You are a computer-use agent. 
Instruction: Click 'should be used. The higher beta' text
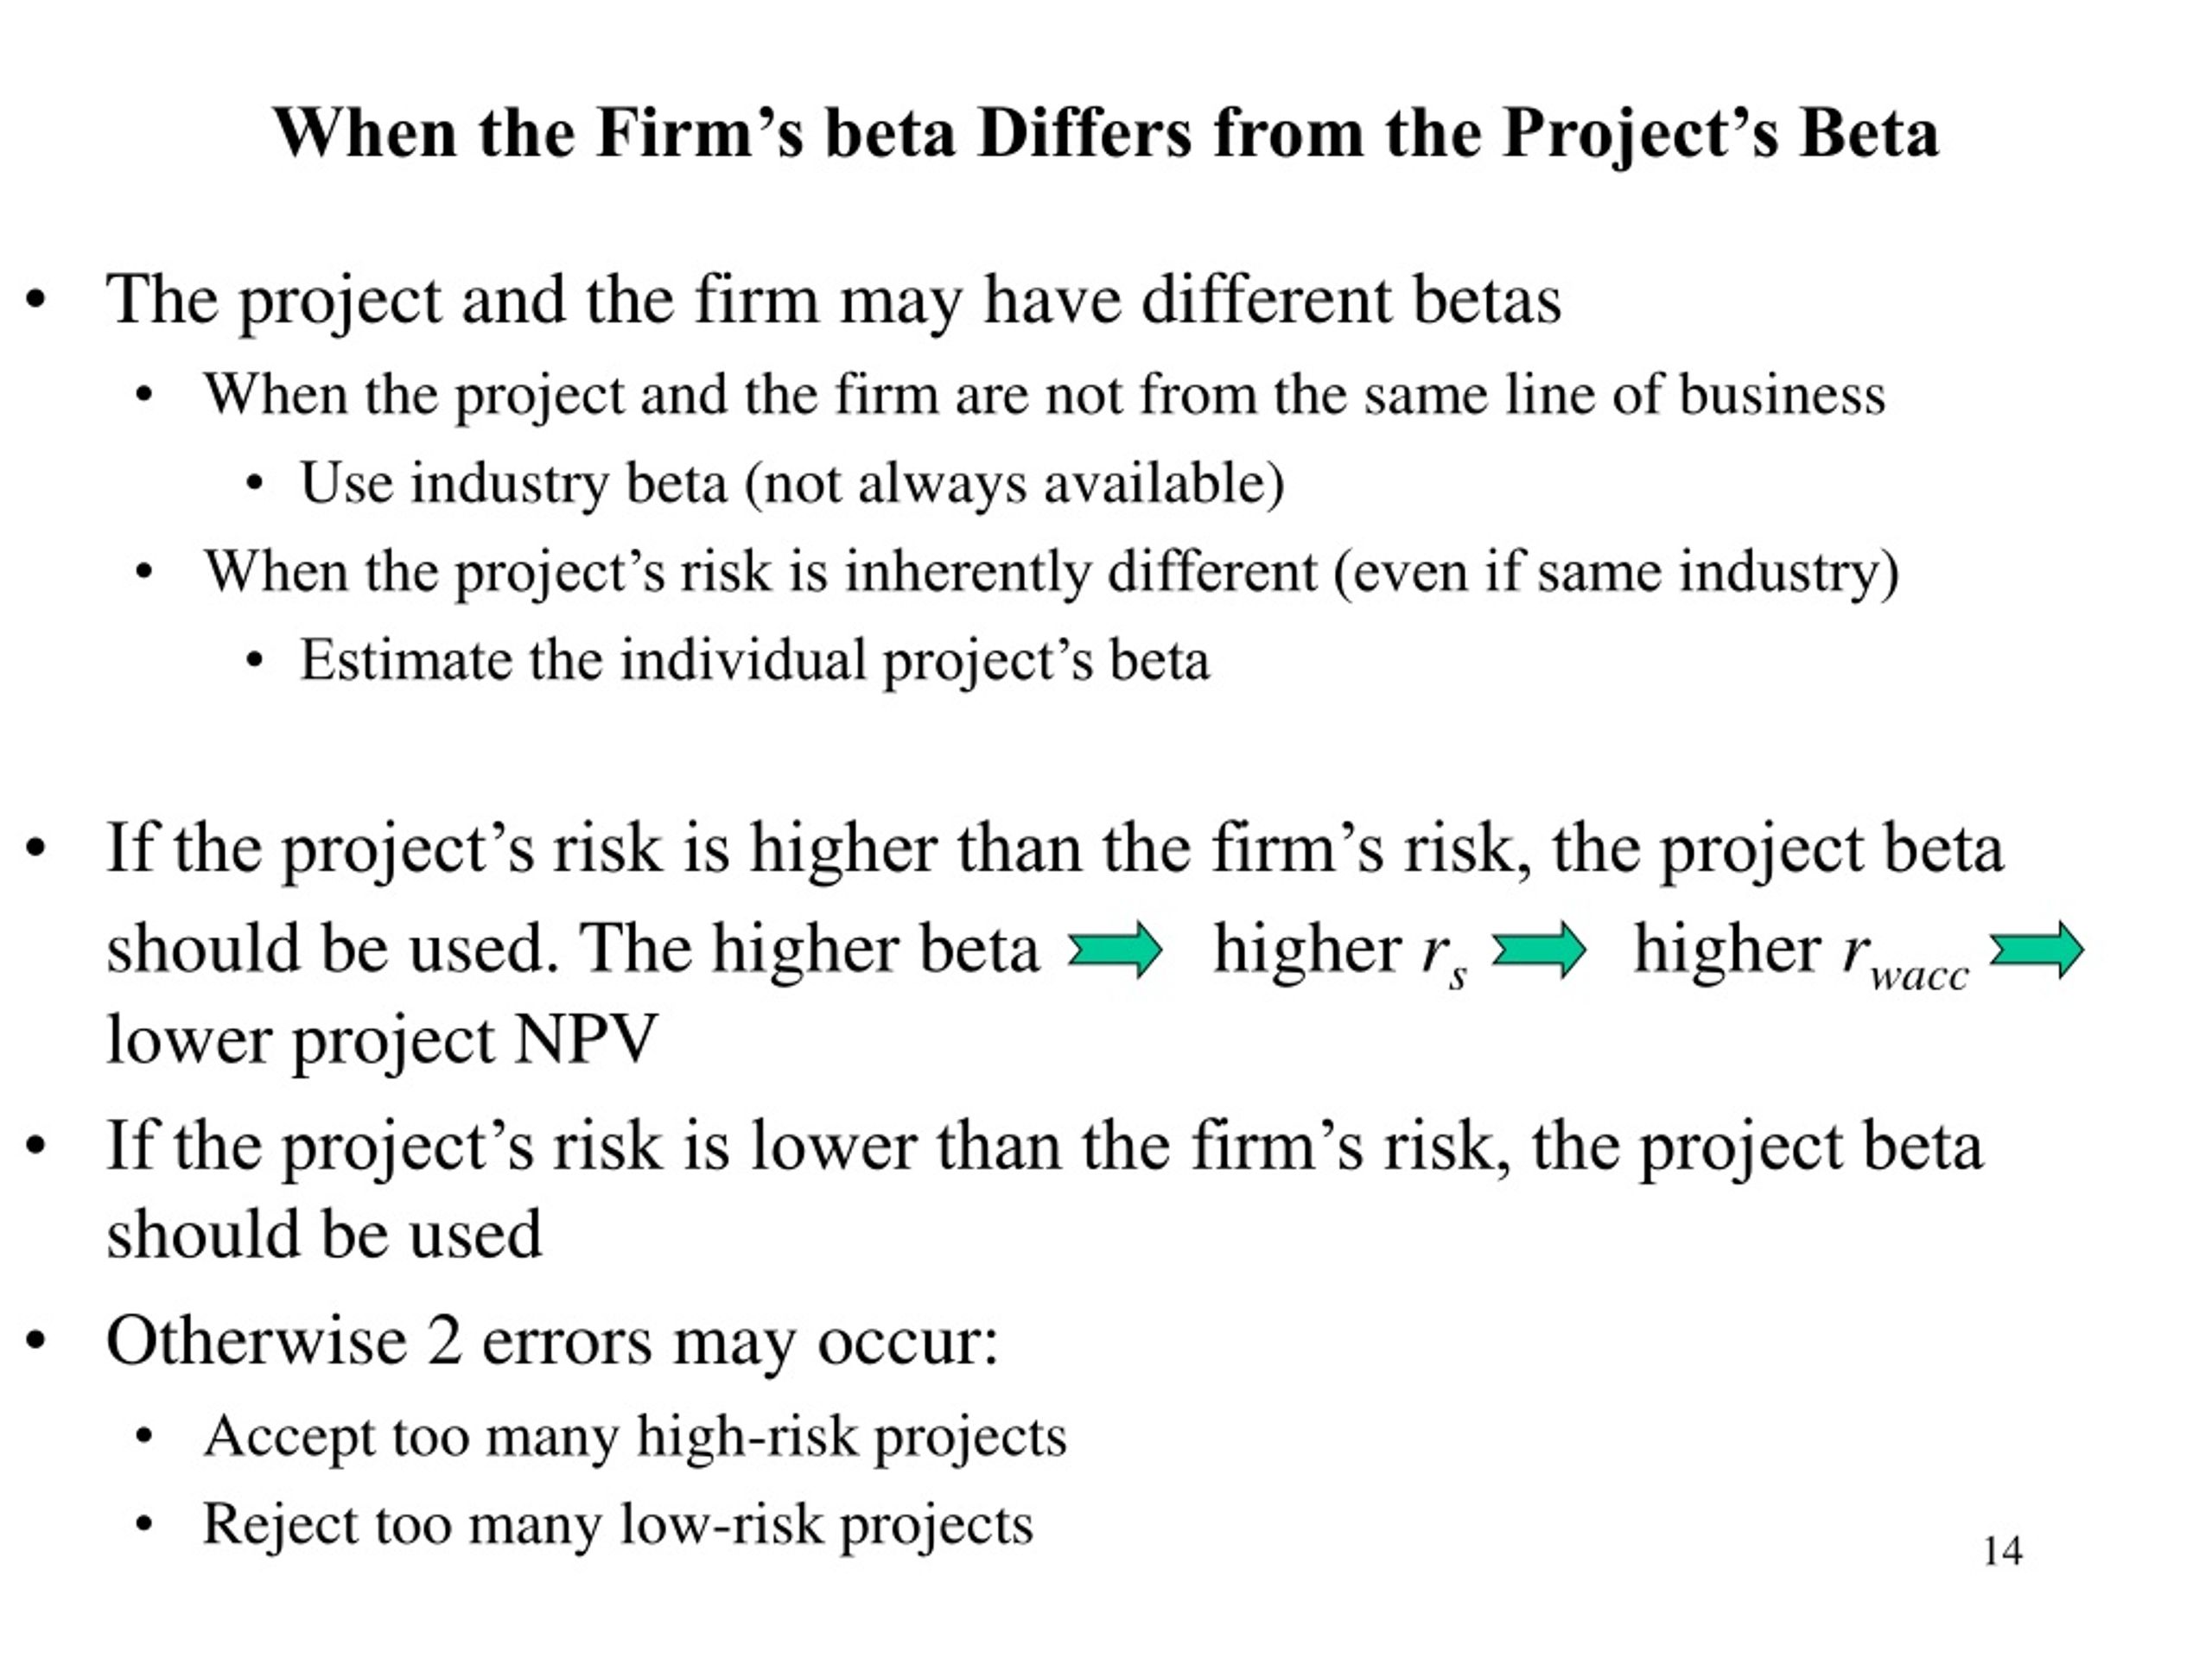pos(573,948)
